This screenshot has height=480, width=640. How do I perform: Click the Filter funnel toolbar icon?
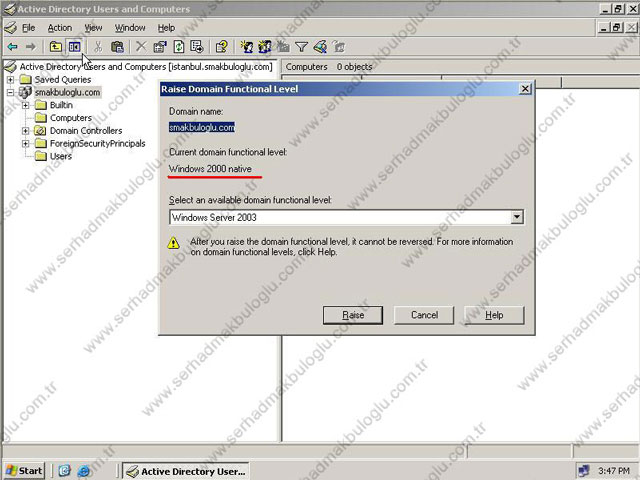pos(301,47)
